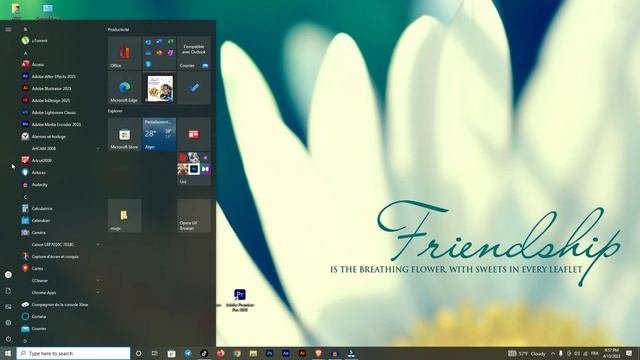Open the Courrier Outlook tile
Image resolution: width=640 pixels, height=360 pixels.
click(x=194, y=53)
